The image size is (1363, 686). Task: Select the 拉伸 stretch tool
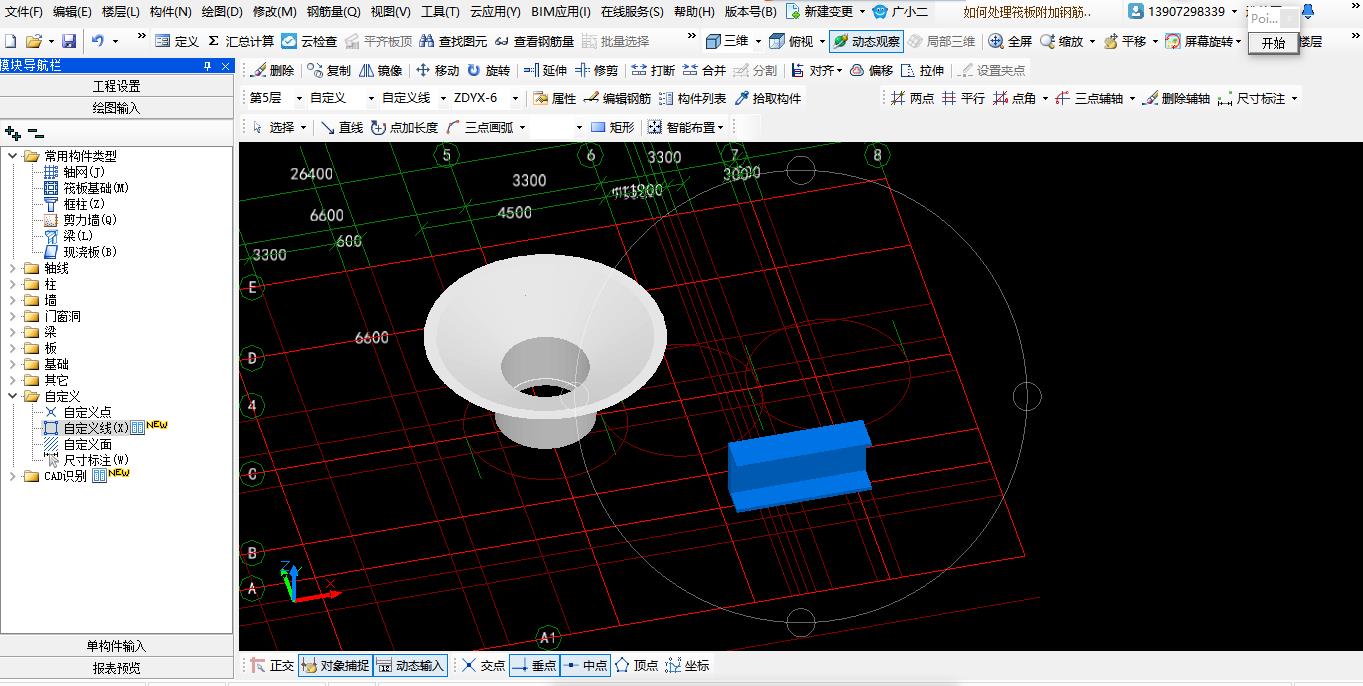point(922,71)
